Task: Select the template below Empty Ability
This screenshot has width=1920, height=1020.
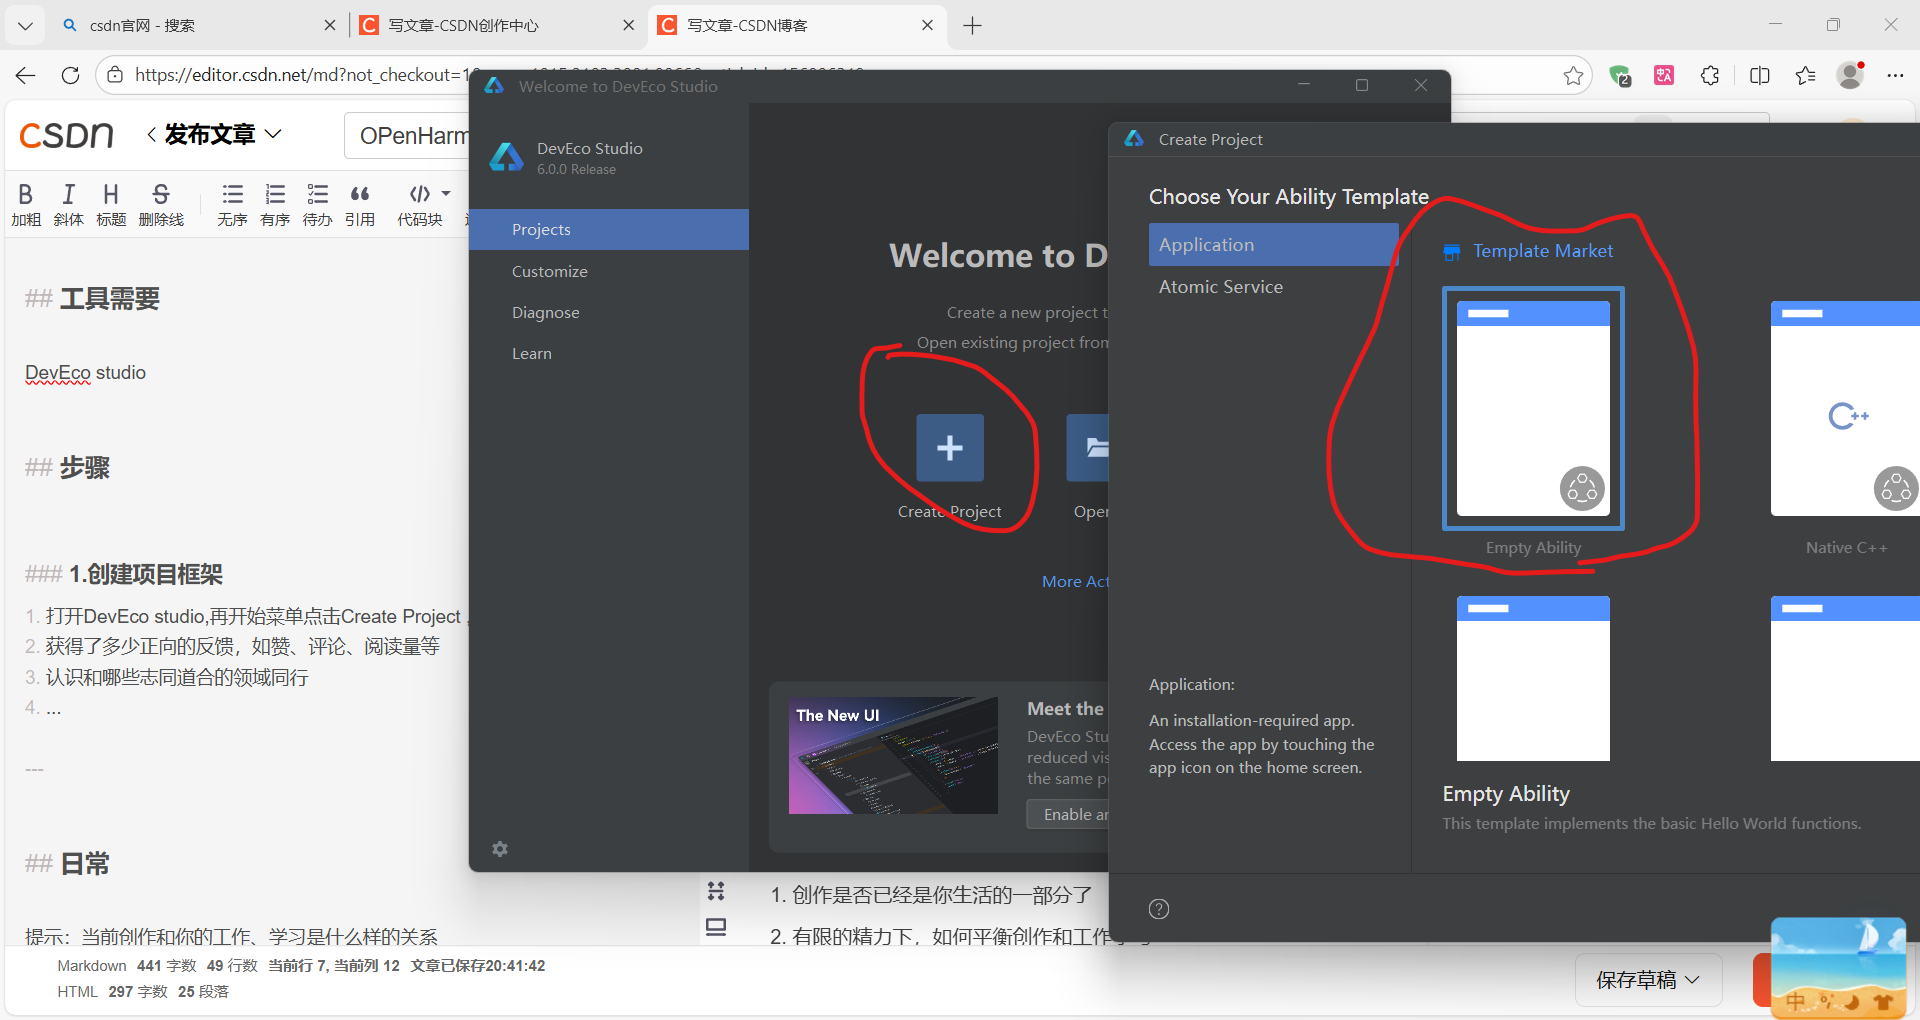Action: point(1533,678)
